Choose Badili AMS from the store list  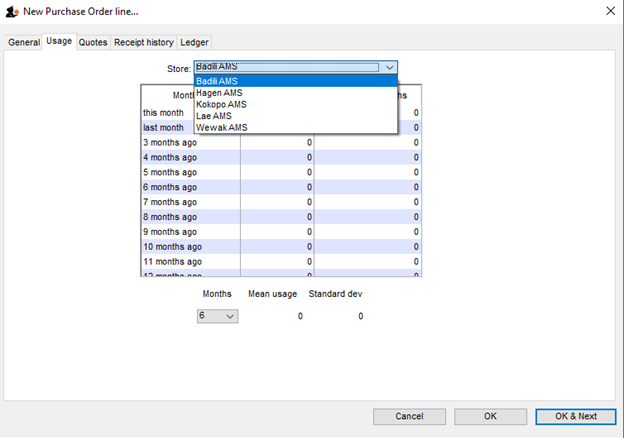pyautogui.click(x=296, y=81)
